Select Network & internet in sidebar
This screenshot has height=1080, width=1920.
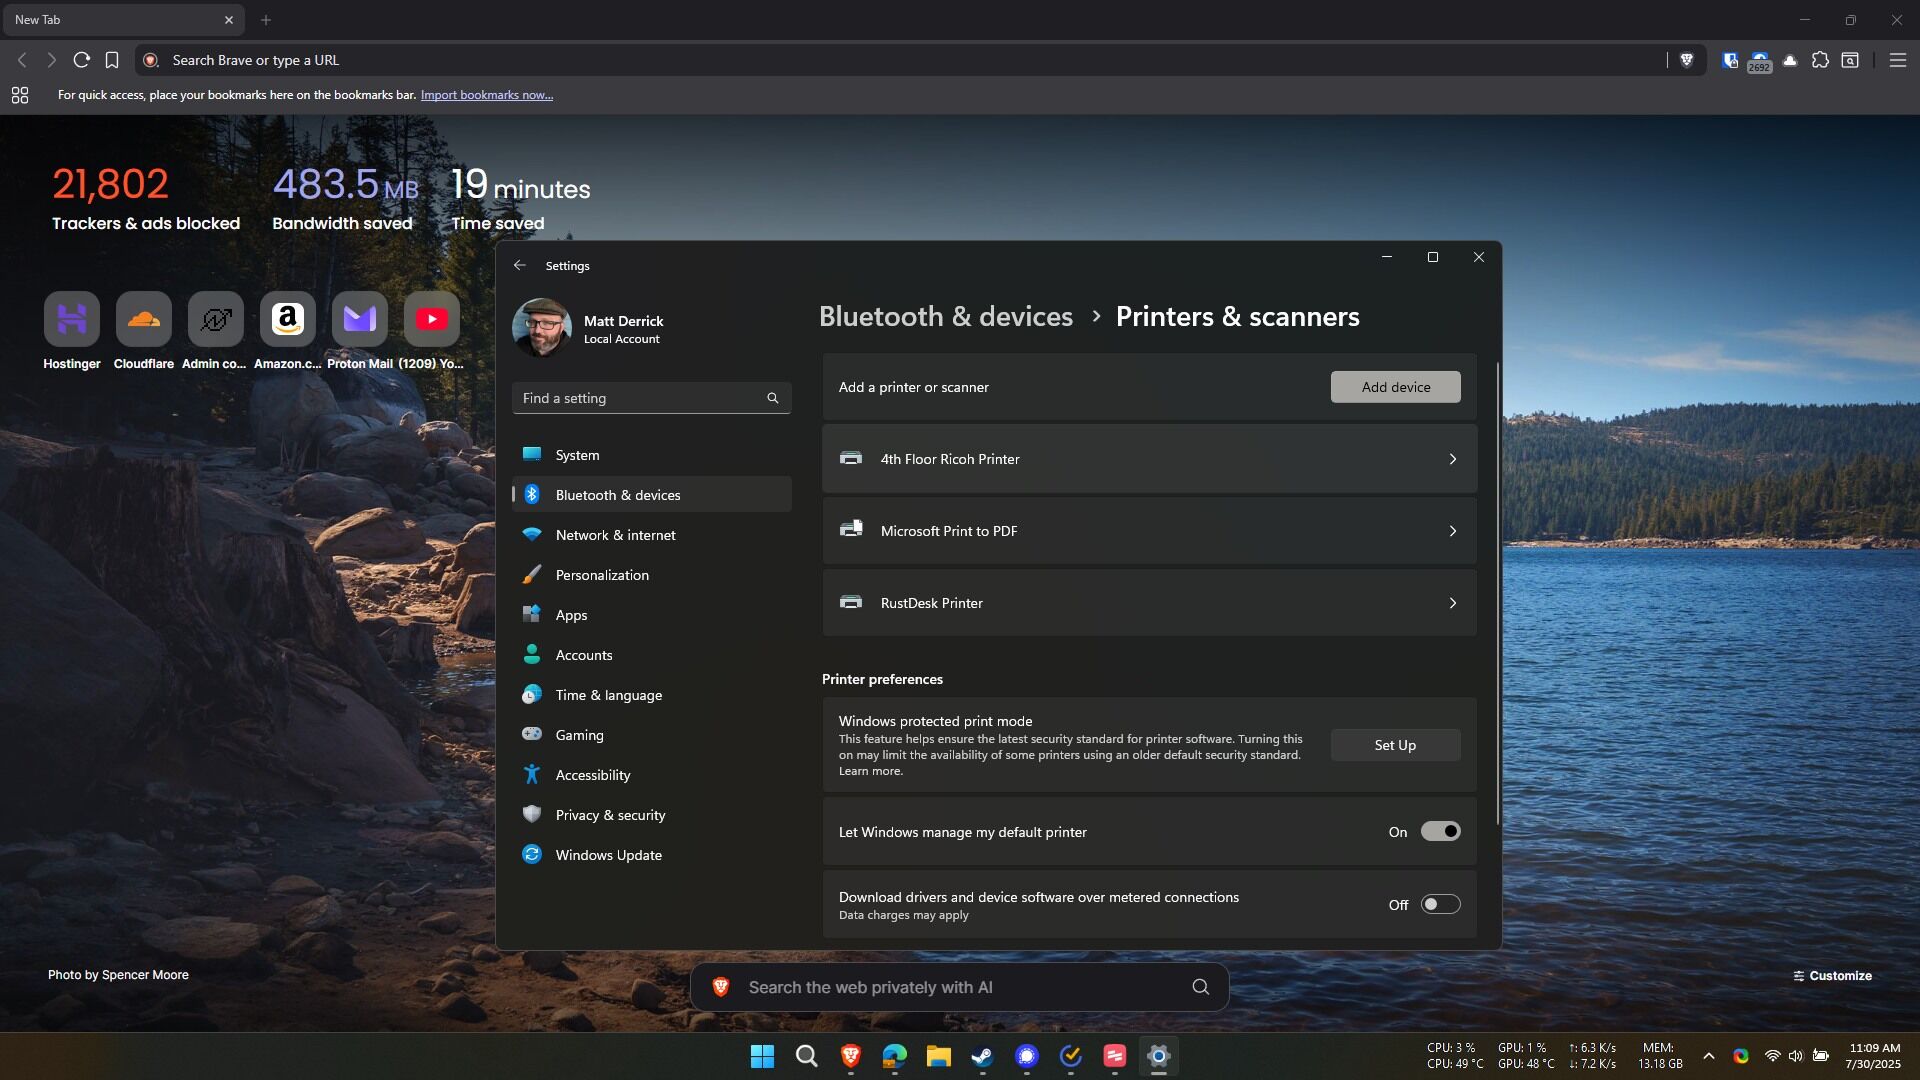pyautogui.click(x=615, y=535)
